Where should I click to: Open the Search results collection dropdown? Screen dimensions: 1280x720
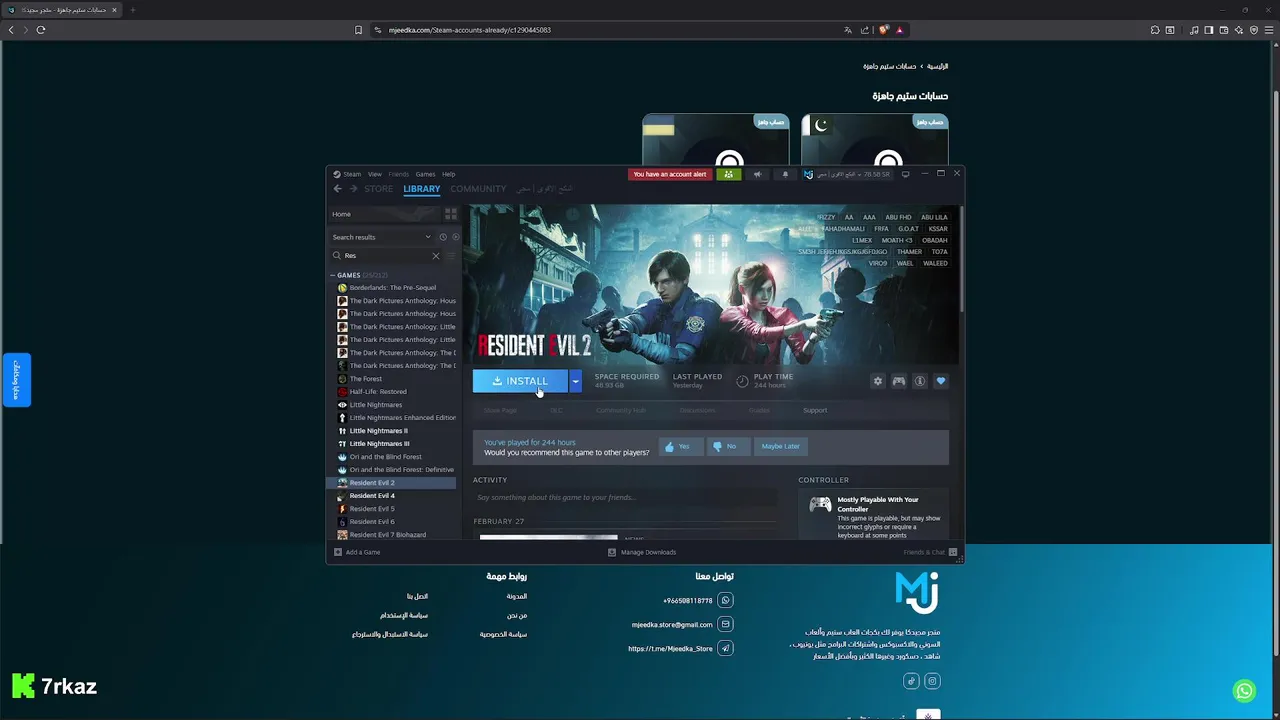coord(382,237)
